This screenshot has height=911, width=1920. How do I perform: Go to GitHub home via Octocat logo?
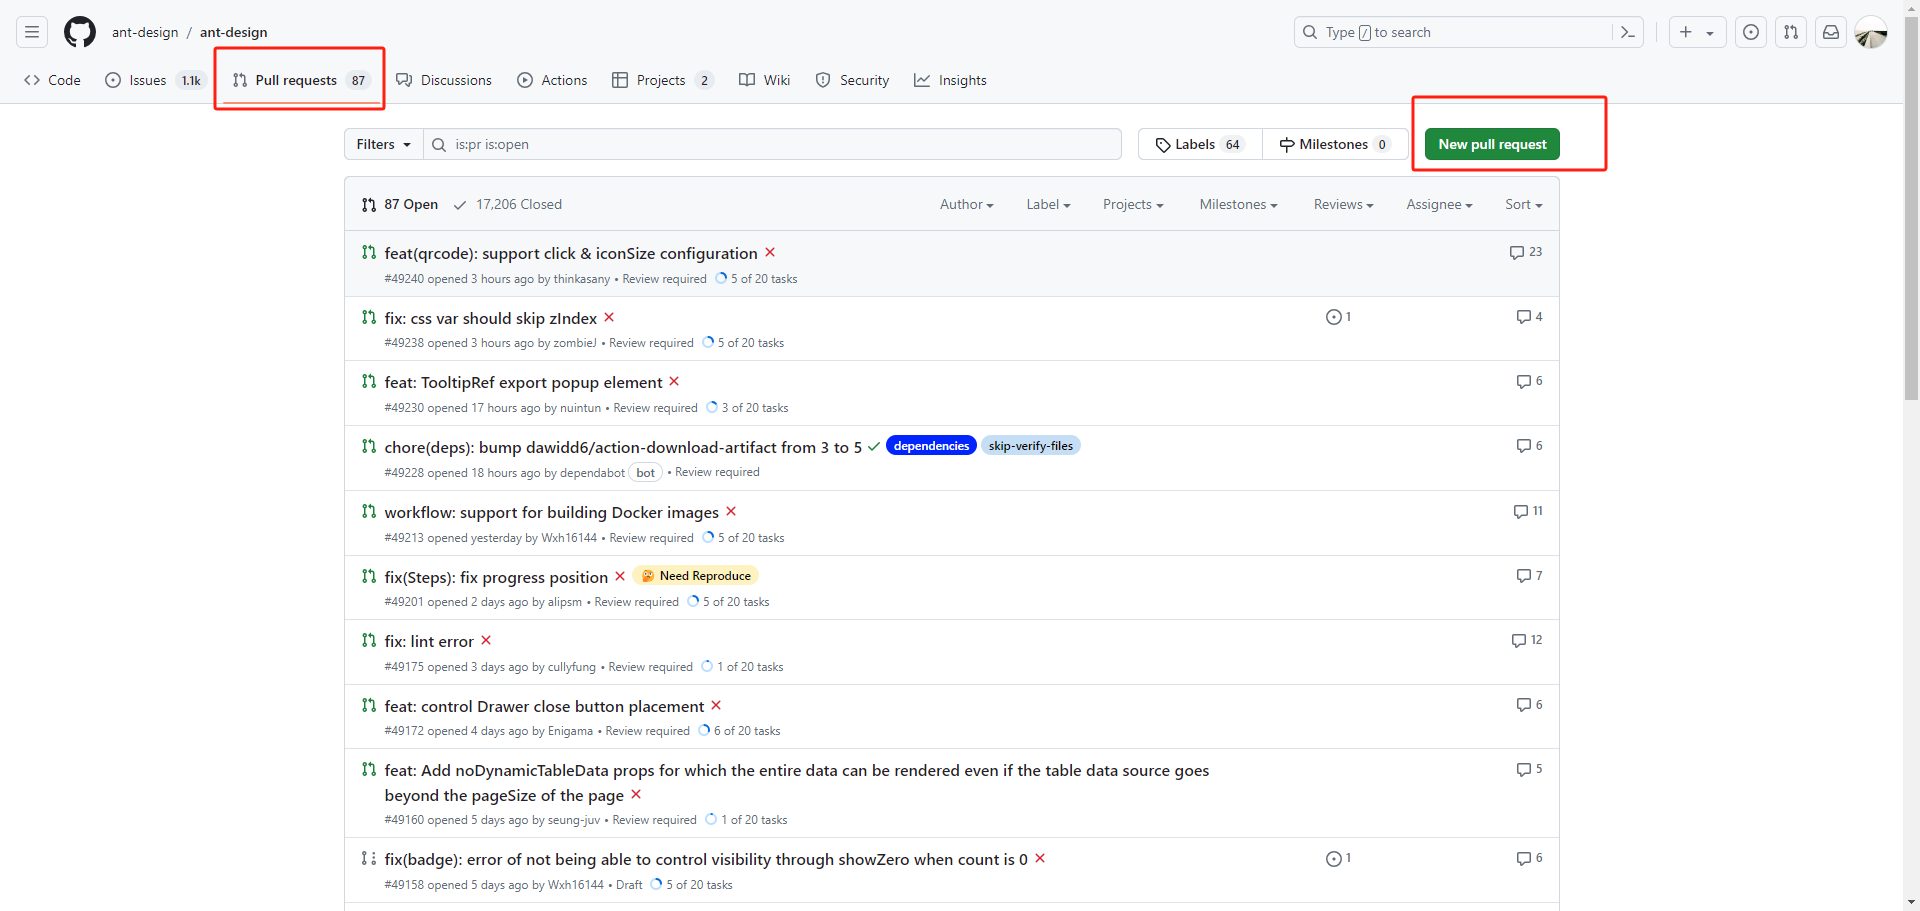click(80, 32)
